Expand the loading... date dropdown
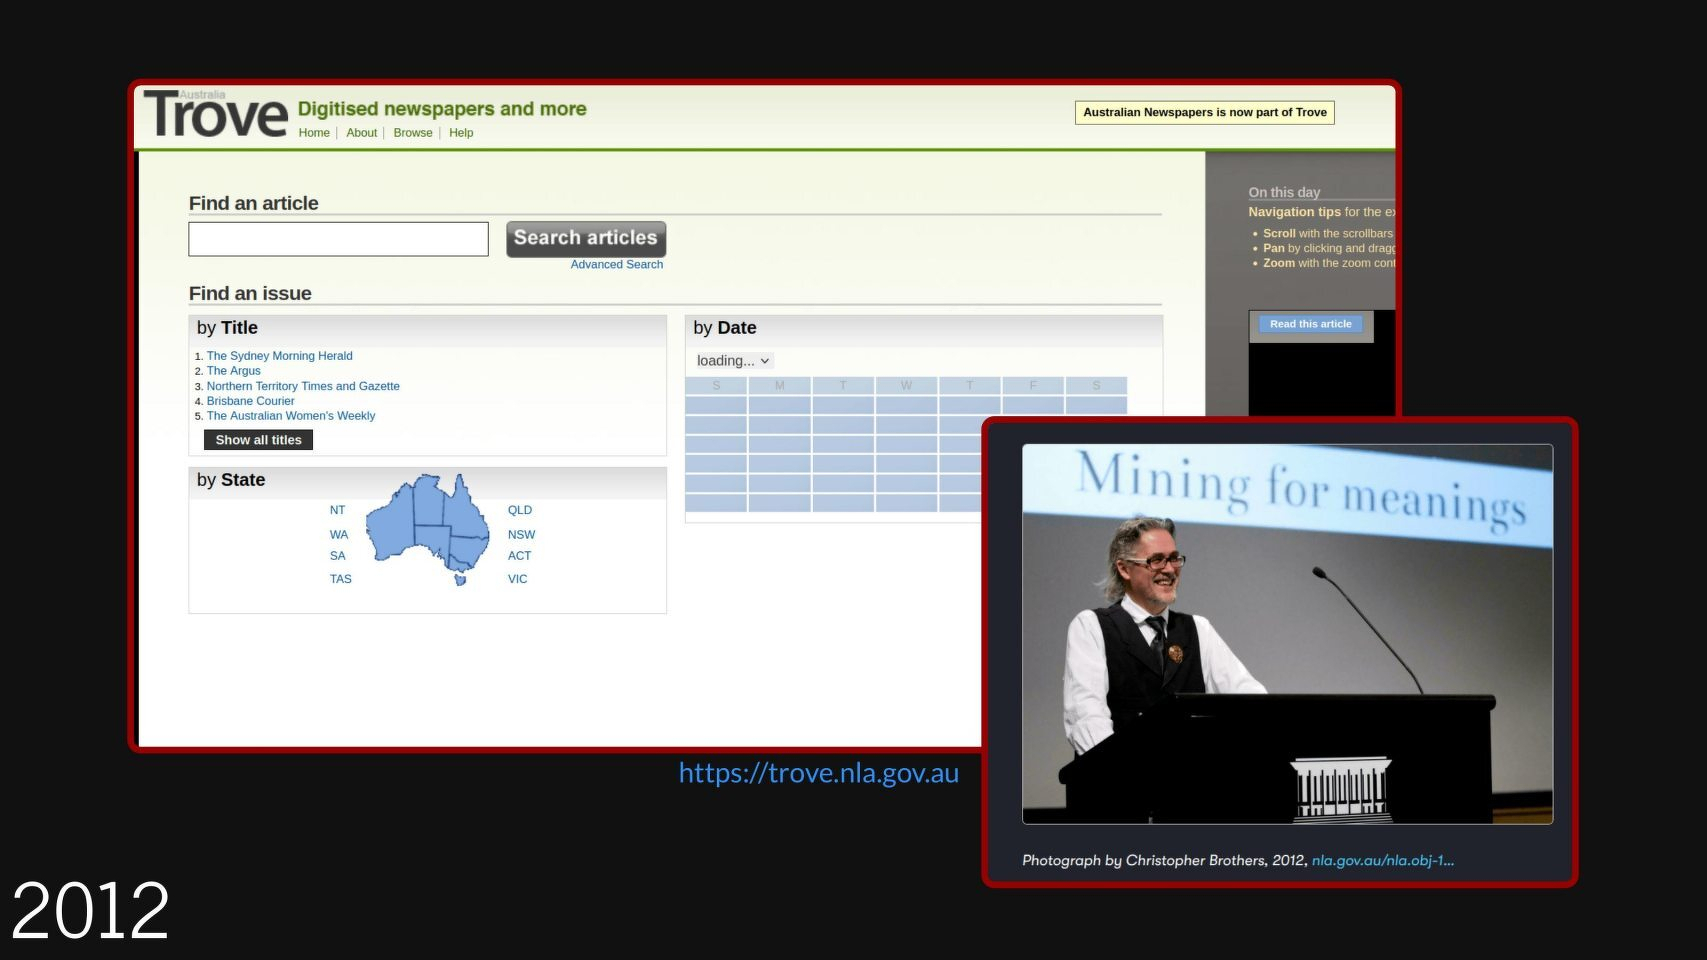The image size is (1707, 960). pyautogui.click(x=733, y=361)
